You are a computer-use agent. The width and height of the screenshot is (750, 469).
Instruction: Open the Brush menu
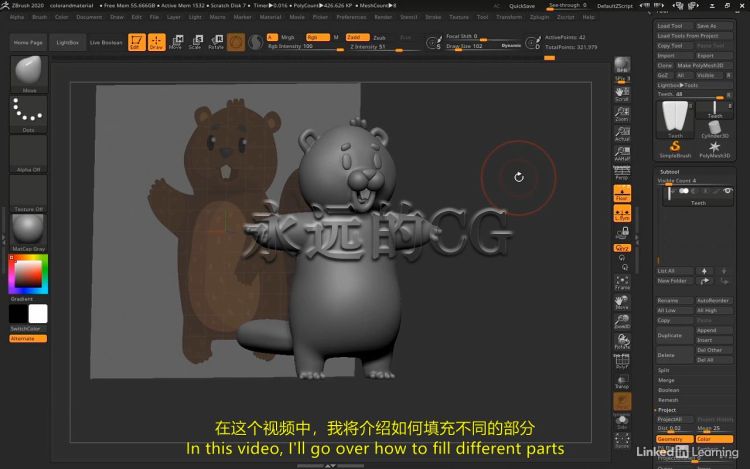tap(39, 17)
